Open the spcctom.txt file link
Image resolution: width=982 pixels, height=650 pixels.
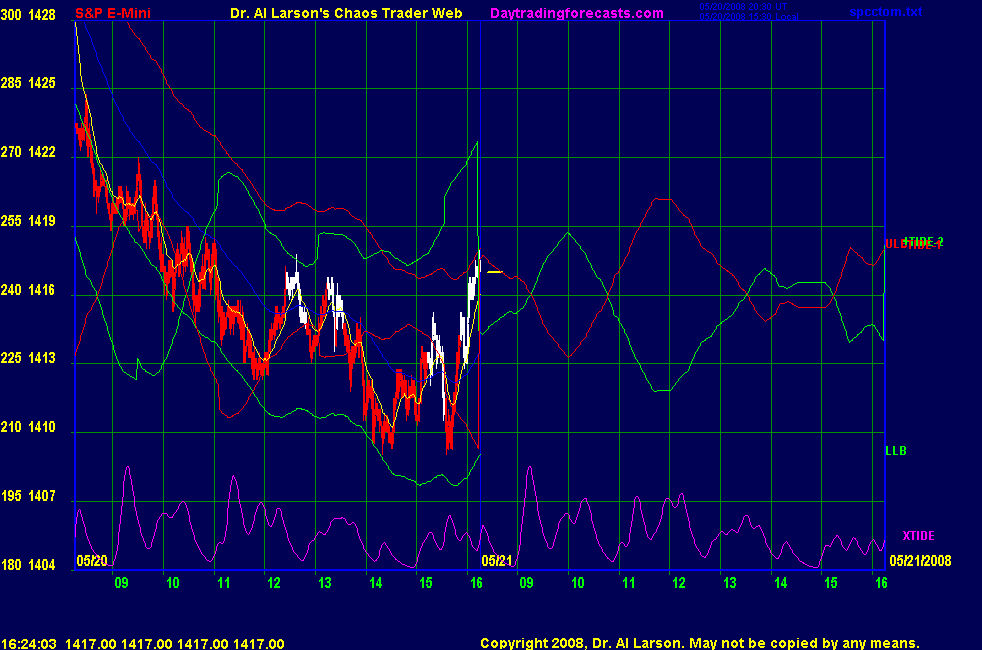(885, 13)
